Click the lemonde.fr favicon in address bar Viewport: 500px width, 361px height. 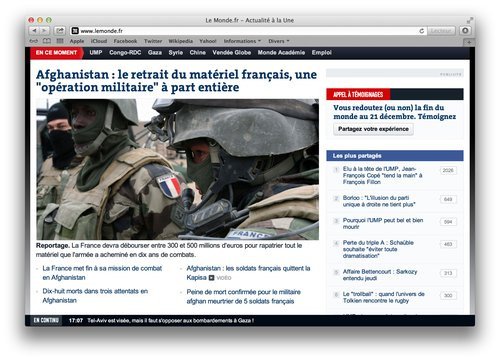75,31
